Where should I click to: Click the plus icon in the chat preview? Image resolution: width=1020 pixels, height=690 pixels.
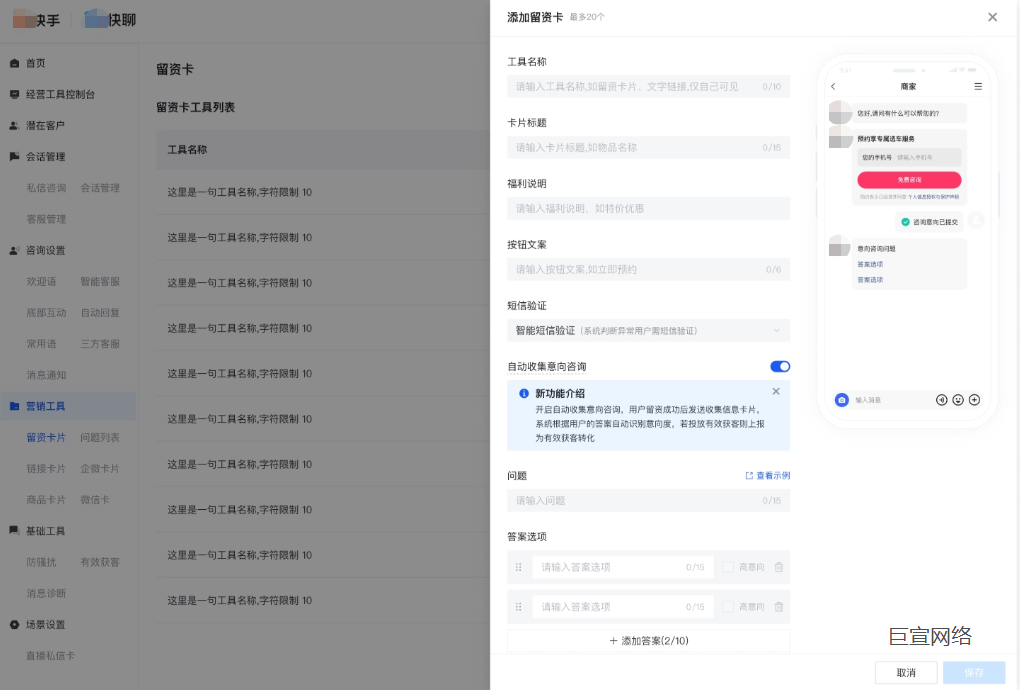click(x=974, y=399)
